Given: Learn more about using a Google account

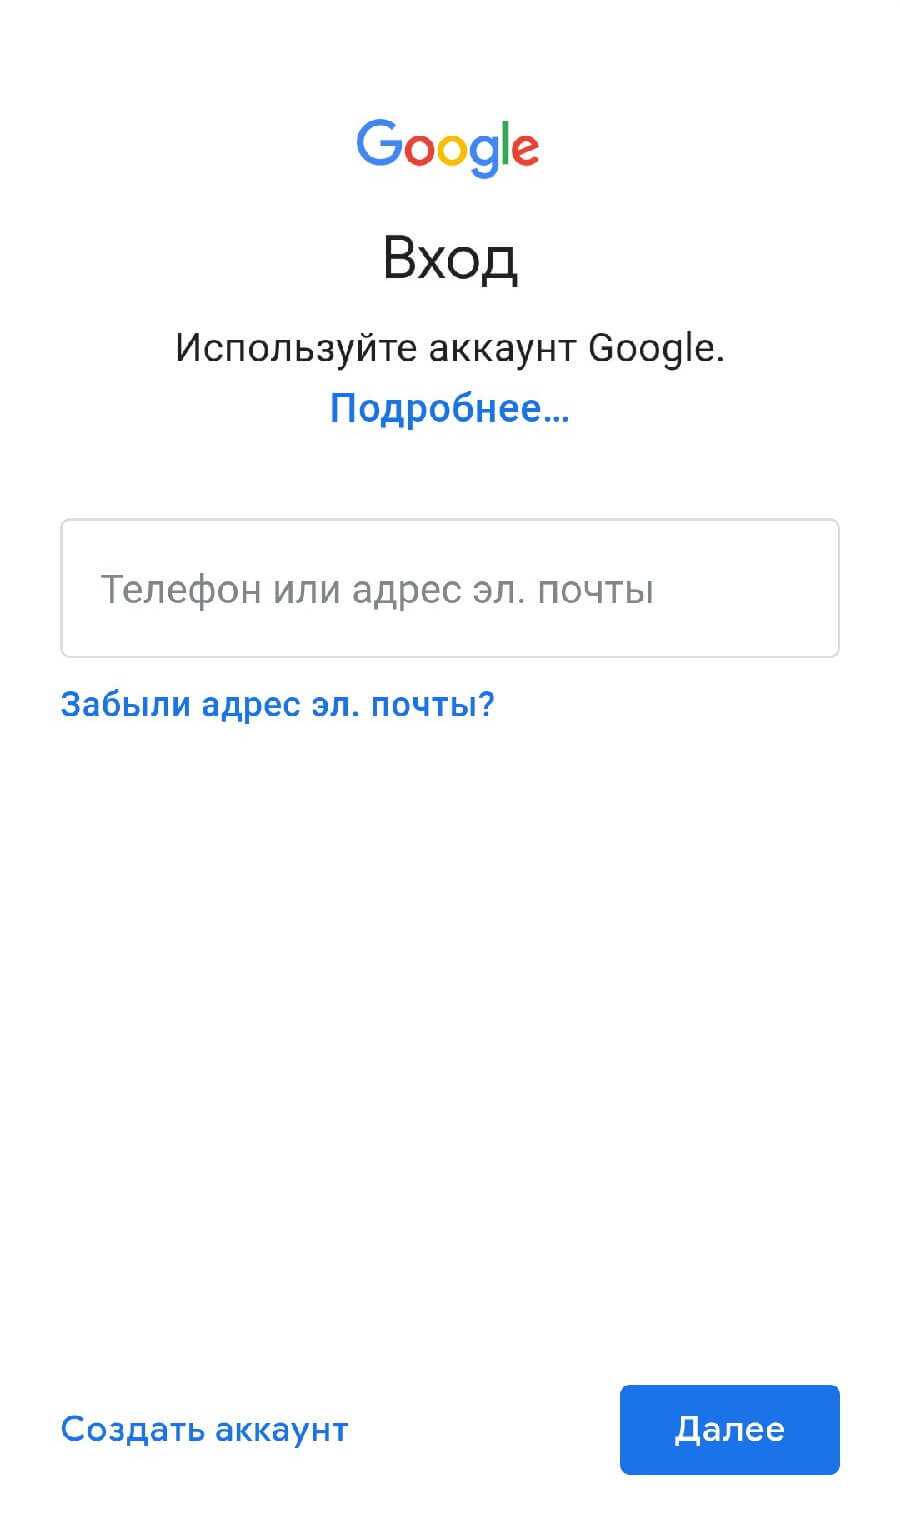Looking at the screenshot, I should coord(449,408).
